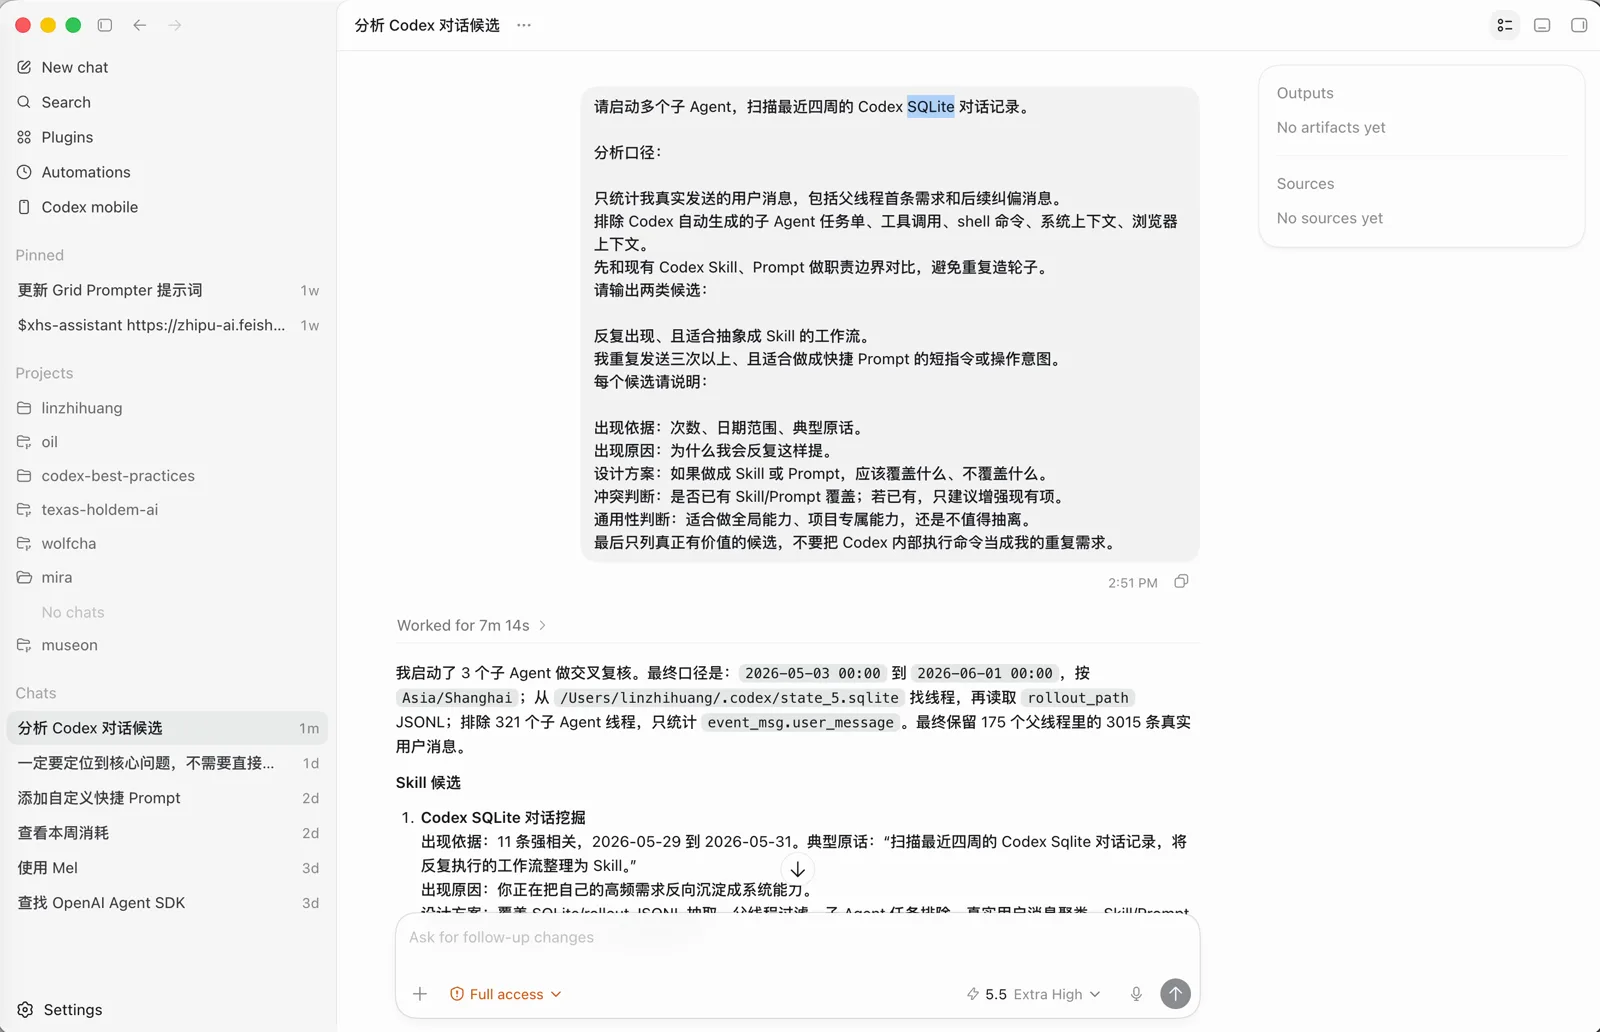Open the Plugins page
Image resolution: width=1600 pixels, height=1032 pixels.
168,137
